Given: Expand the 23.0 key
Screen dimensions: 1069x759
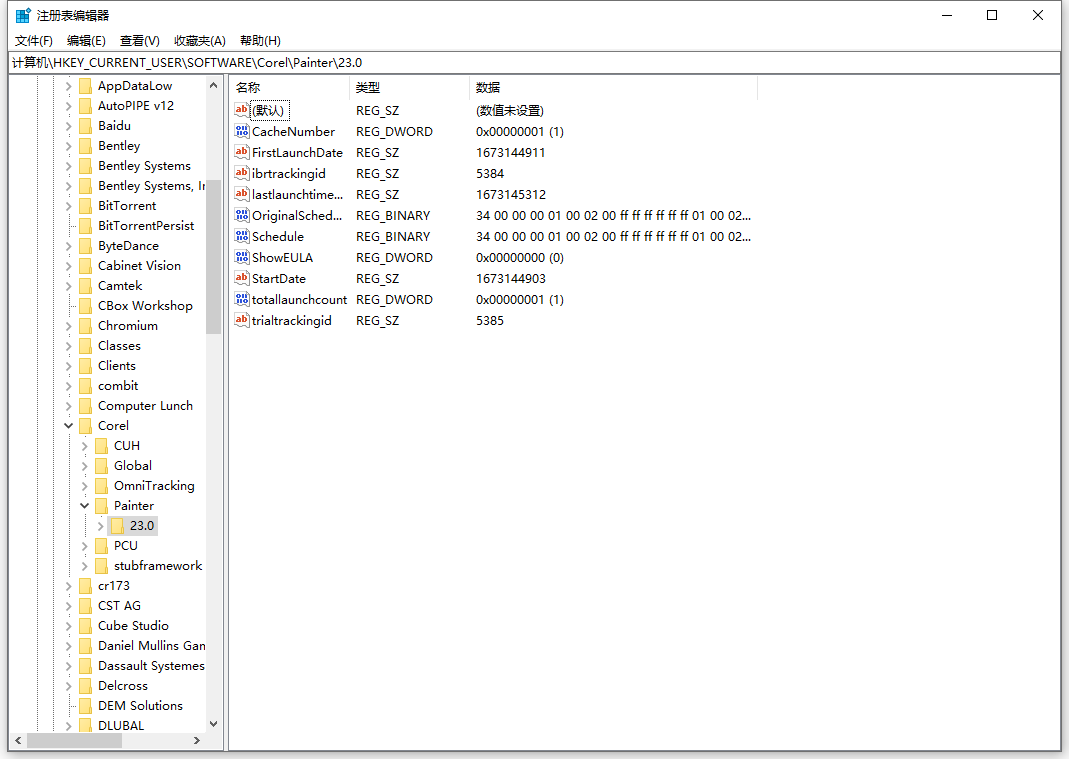Looking at the screenshot, I should [100, 526].
